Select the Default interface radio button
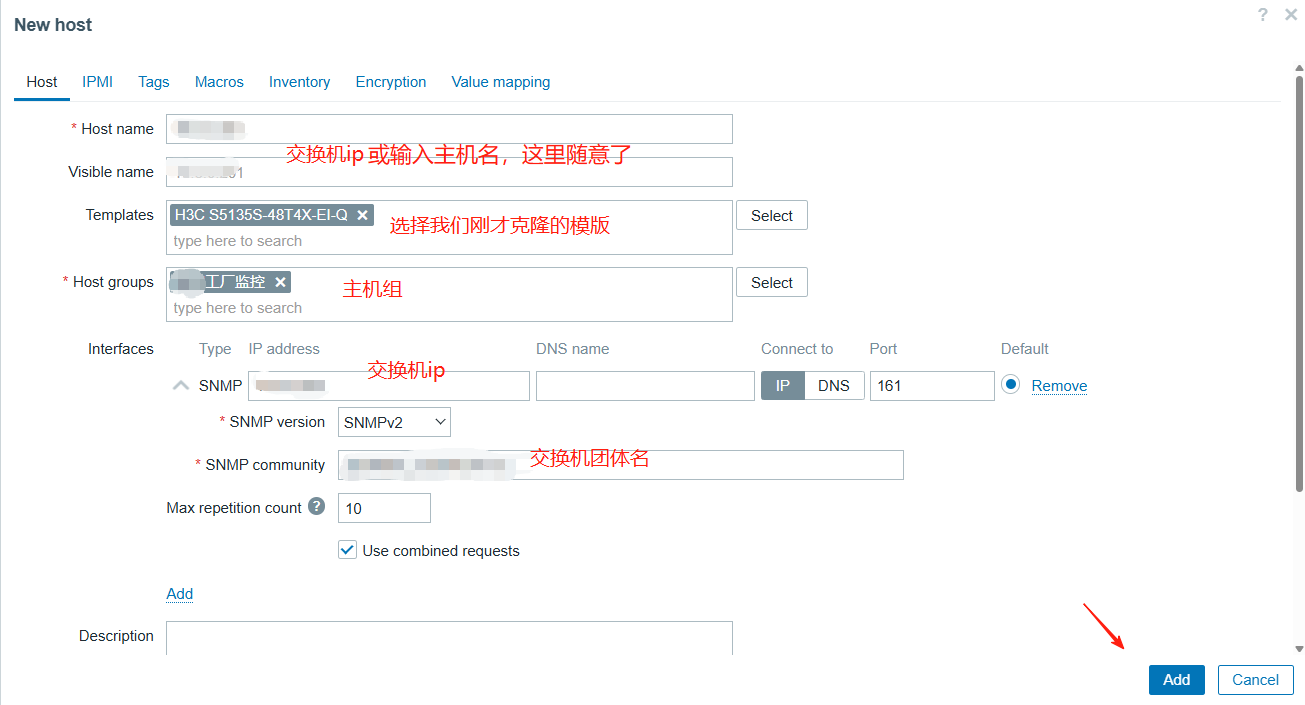Image resolution: width=1305 pixels, height=705 pixels. [1010, 385]
